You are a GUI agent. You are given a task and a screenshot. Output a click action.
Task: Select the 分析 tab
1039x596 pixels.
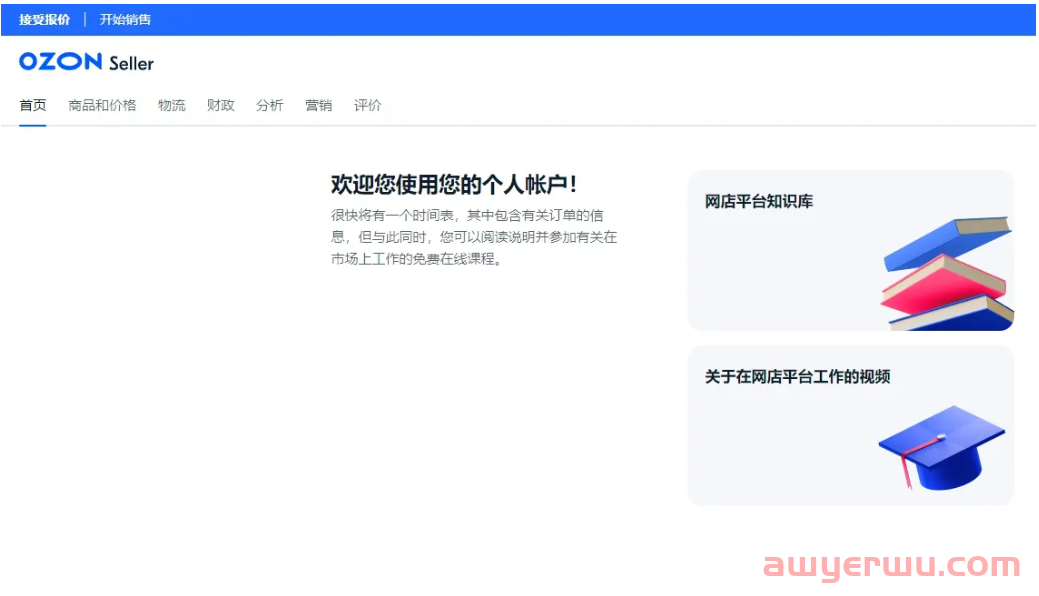(269, 105)
